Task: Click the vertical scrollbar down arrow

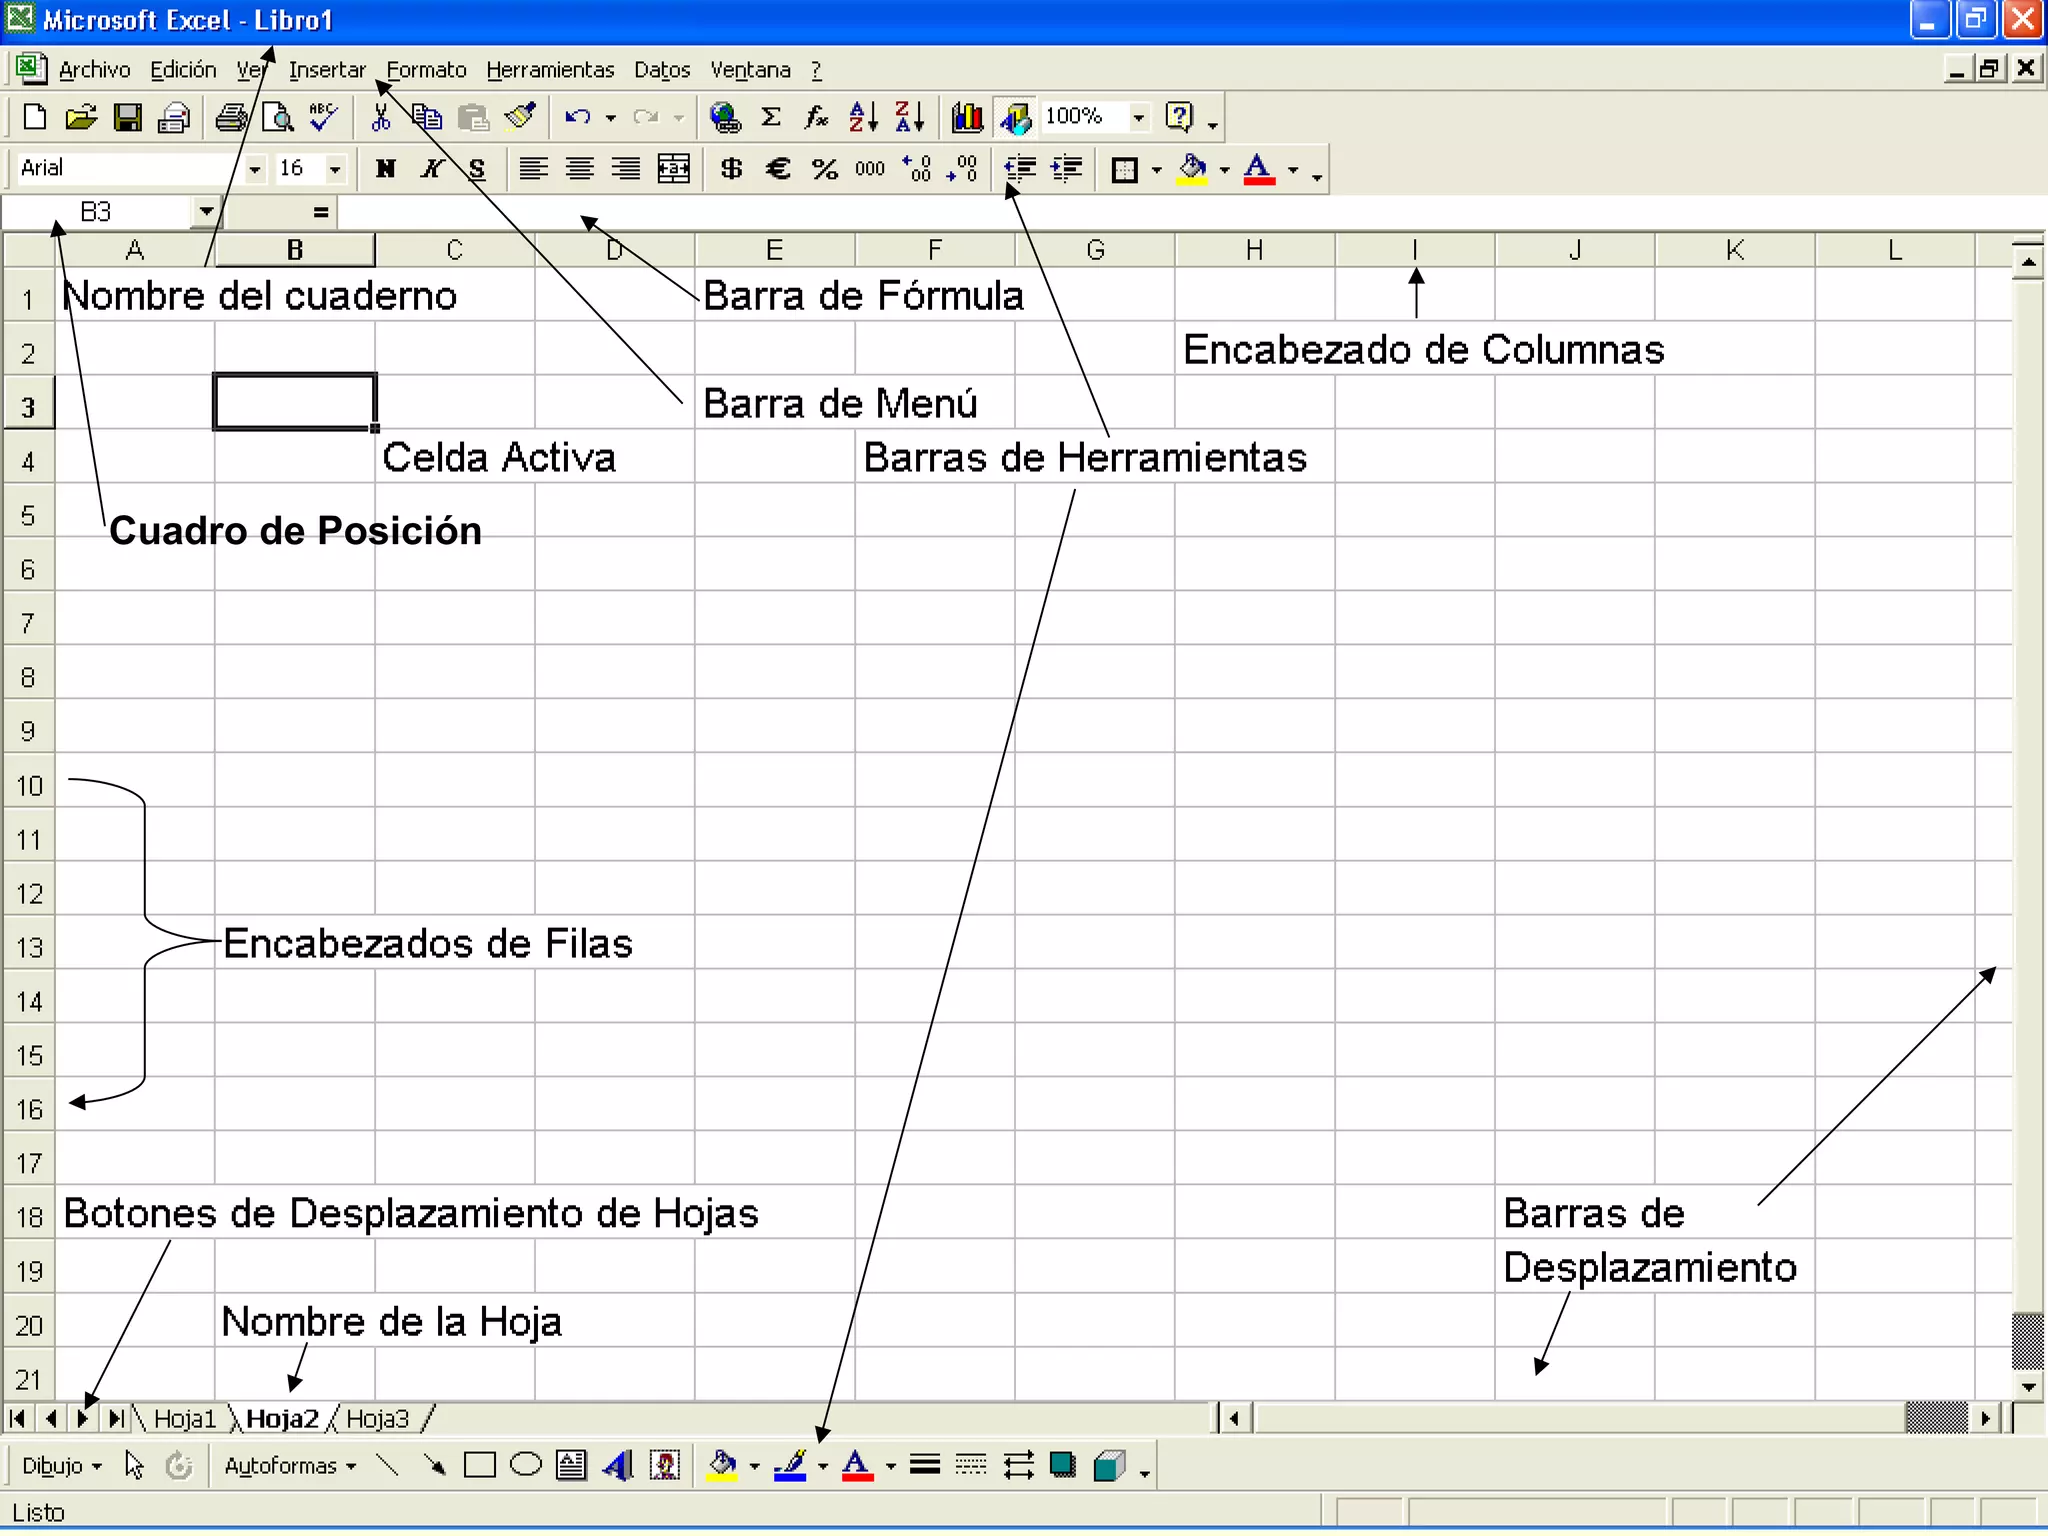Action: coord(2028,1386)
